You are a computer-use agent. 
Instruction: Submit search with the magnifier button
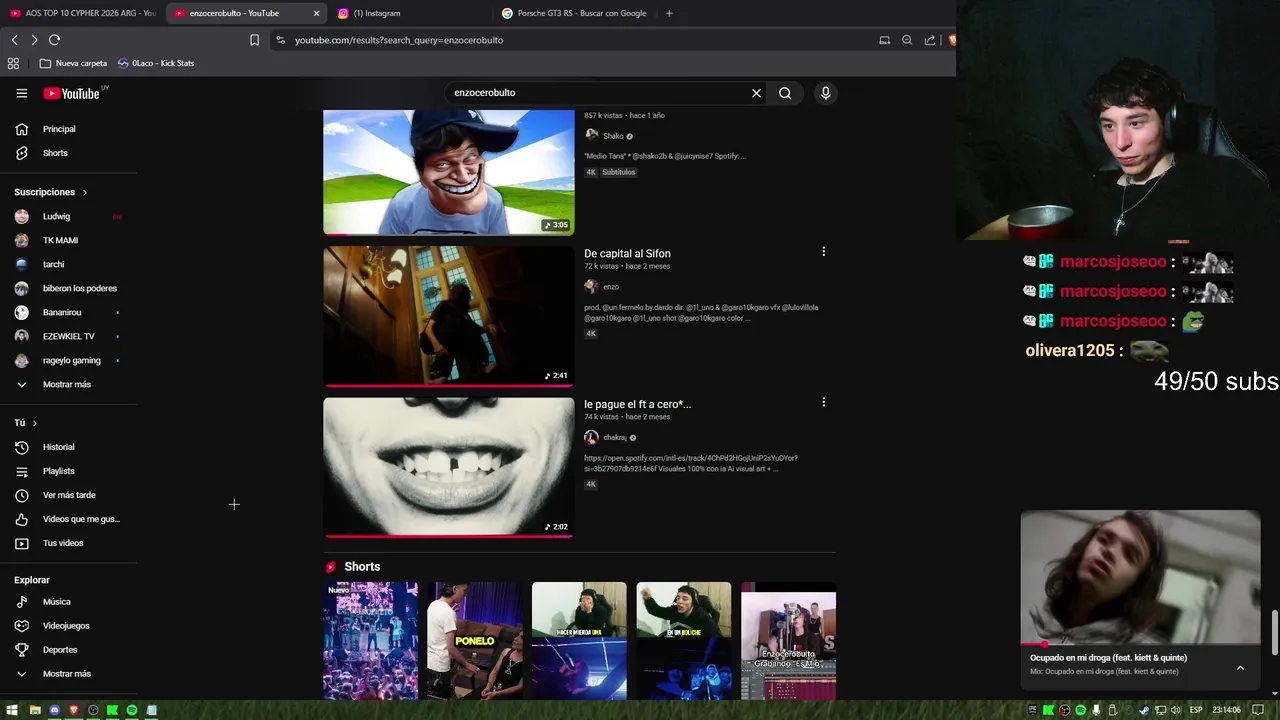click(x=785, y=93)
